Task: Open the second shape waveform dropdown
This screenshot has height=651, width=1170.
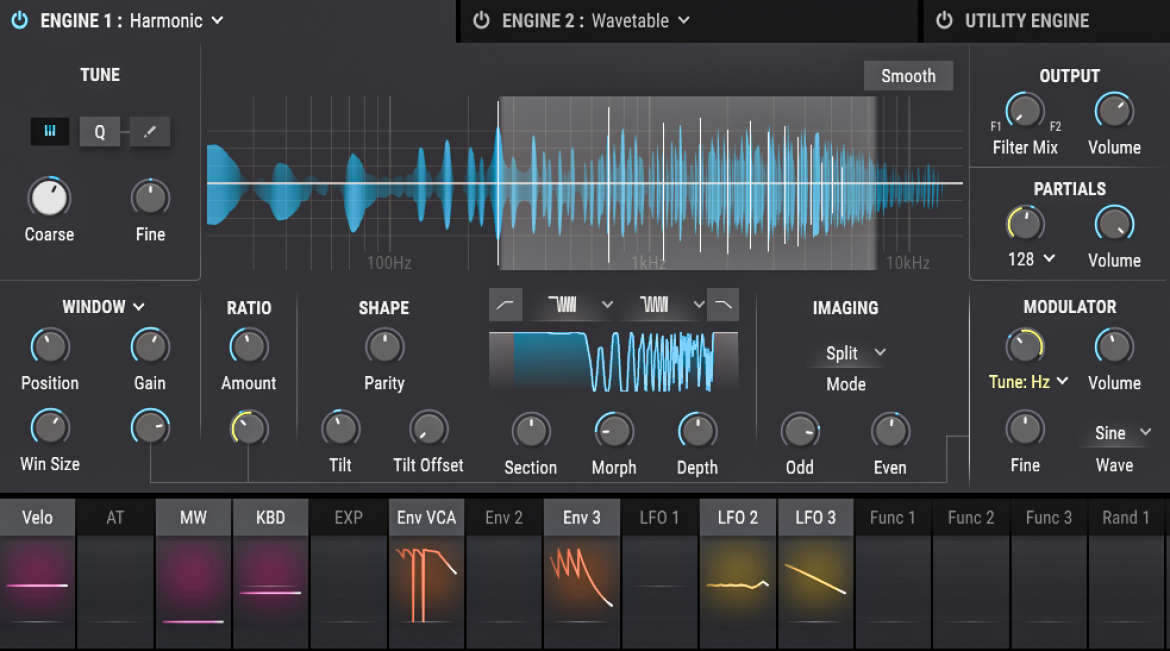Action: (x=672, y=305)
